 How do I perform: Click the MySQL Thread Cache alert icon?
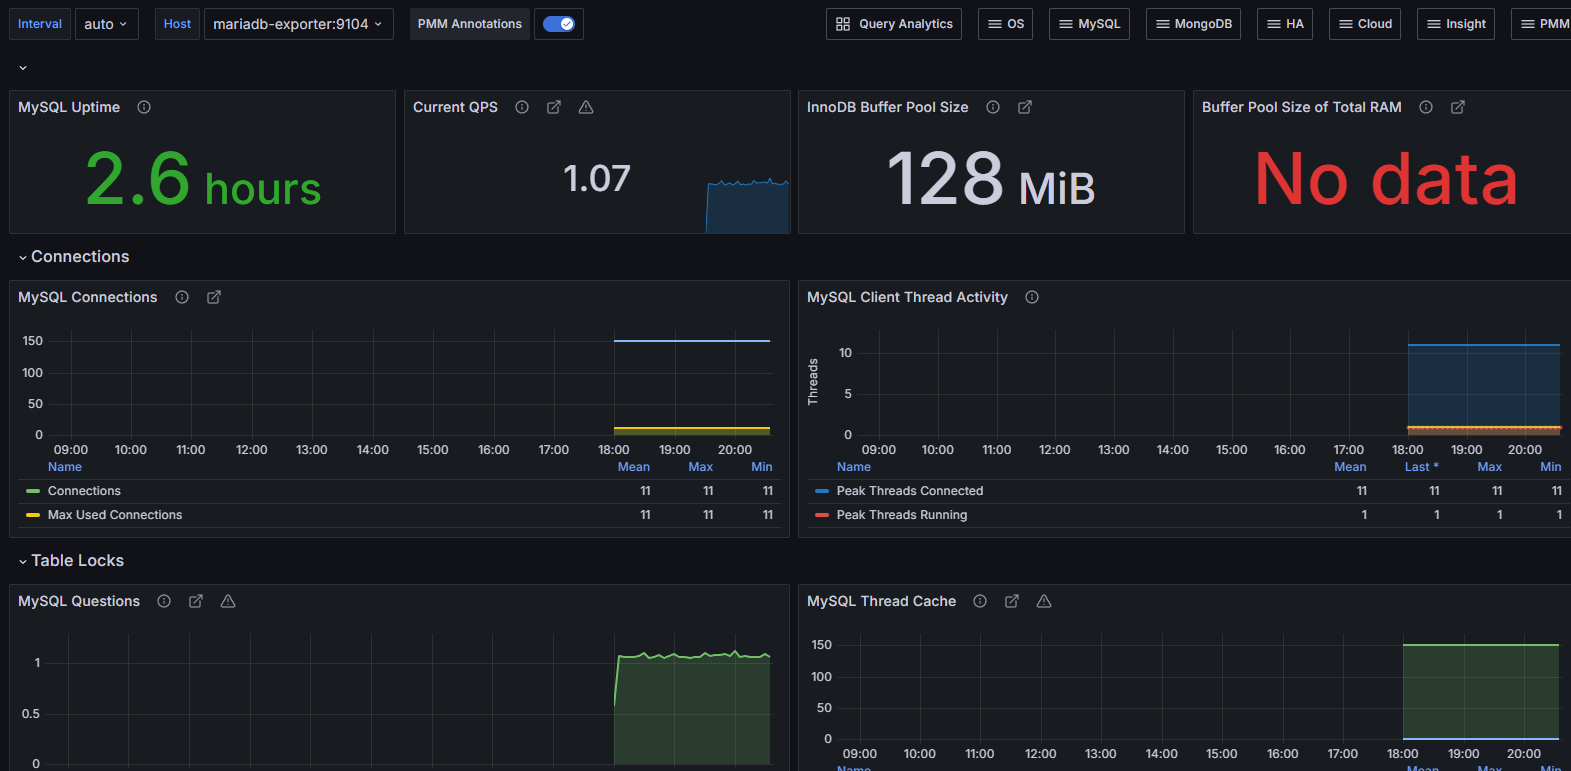[1044, 601]
